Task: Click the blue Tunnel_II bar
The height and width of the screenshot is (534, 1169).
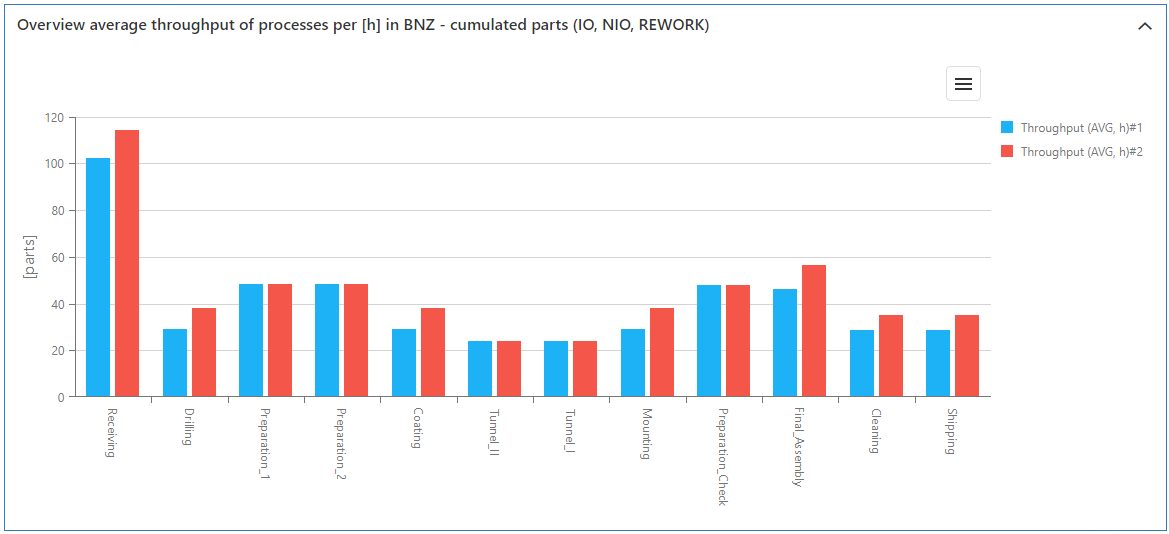Action: coord(480,369)
